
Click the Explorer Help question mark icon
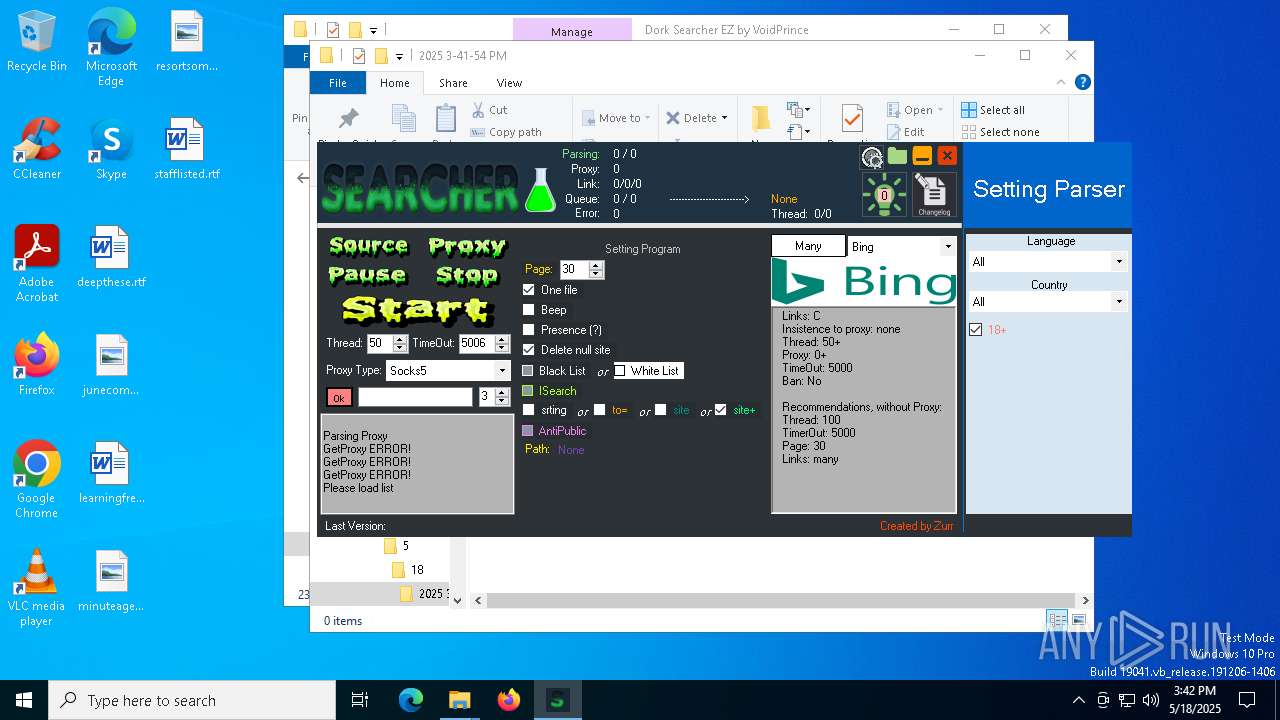[x=1082, y=83]
